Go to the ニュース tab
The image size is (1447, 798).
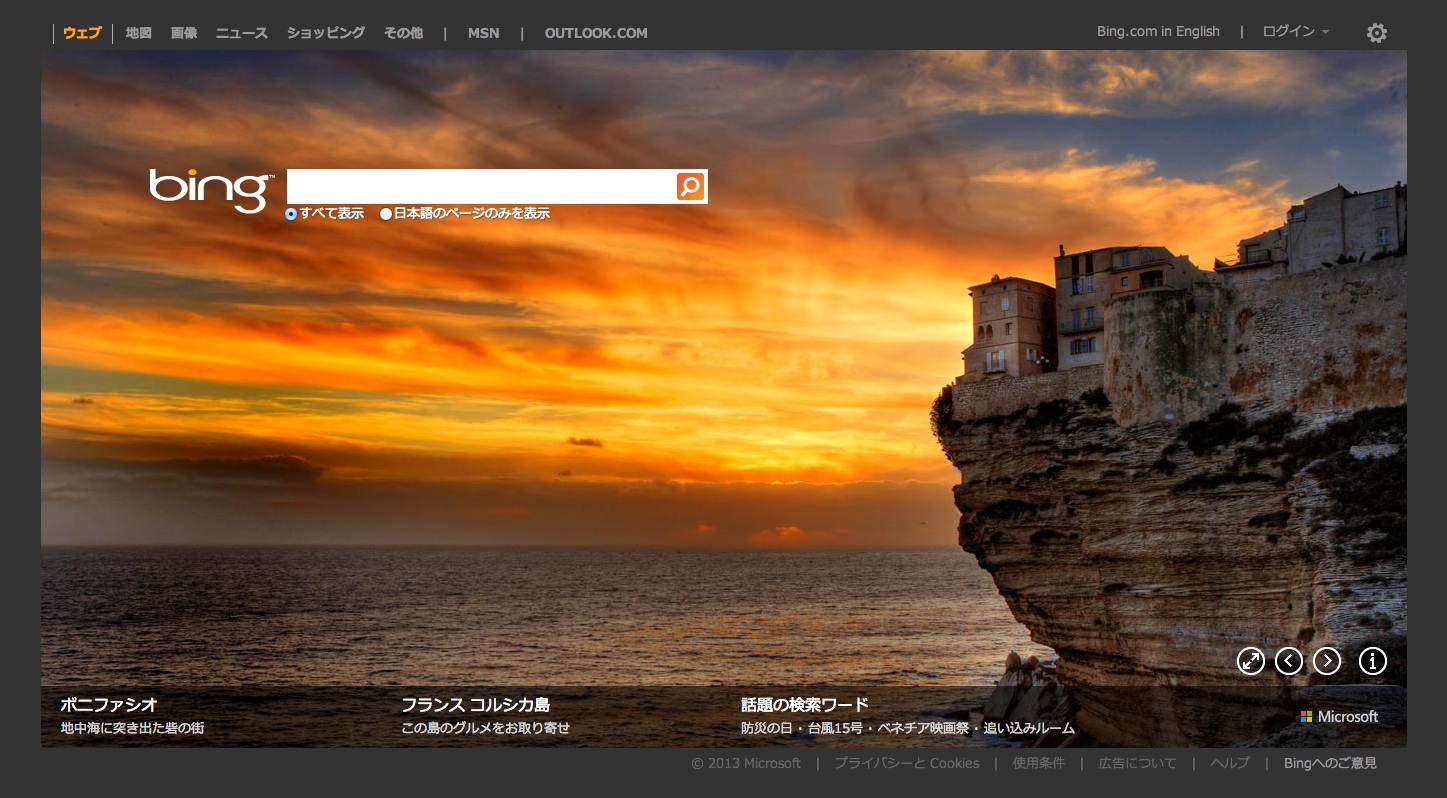pos(242,33)
